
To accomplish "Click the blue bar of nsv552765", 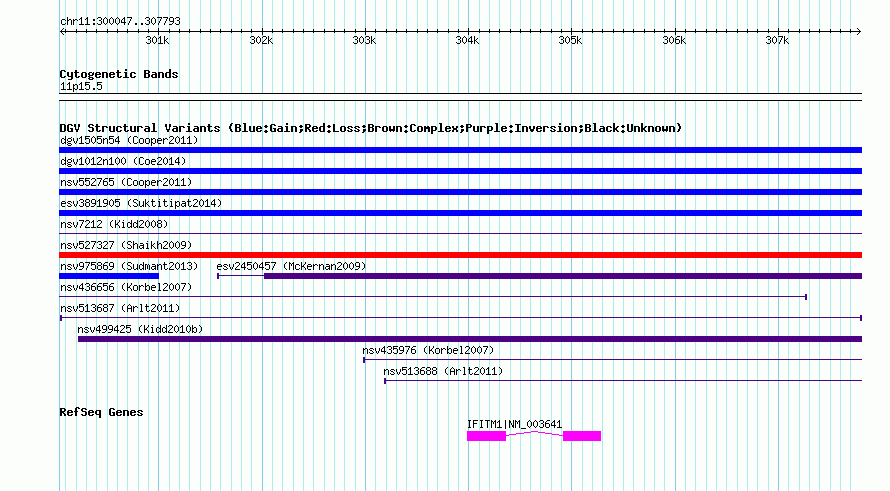I will click(x=460, y=192).
